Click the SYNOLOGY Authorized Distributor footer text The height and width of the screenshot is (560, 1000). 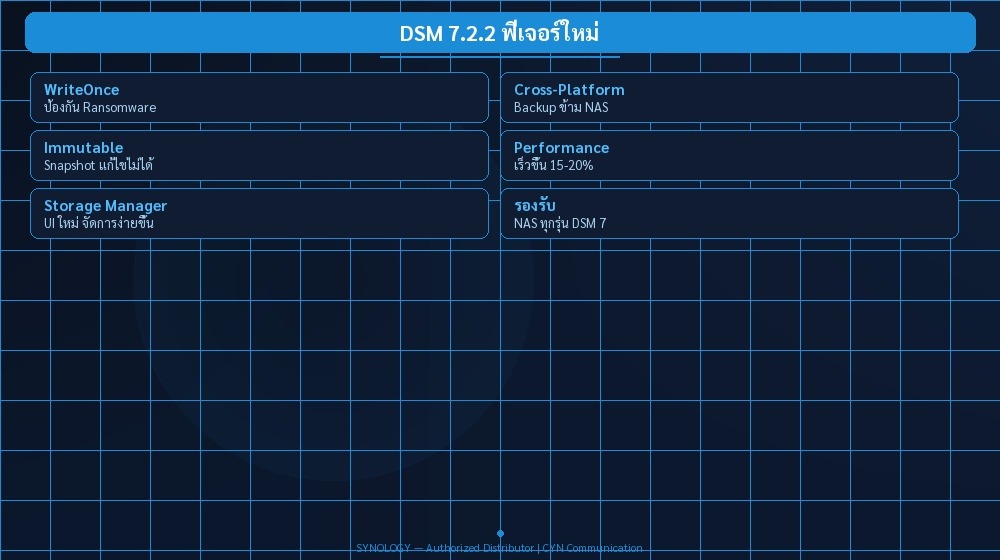pyautogui.click(x=499, y=548)
